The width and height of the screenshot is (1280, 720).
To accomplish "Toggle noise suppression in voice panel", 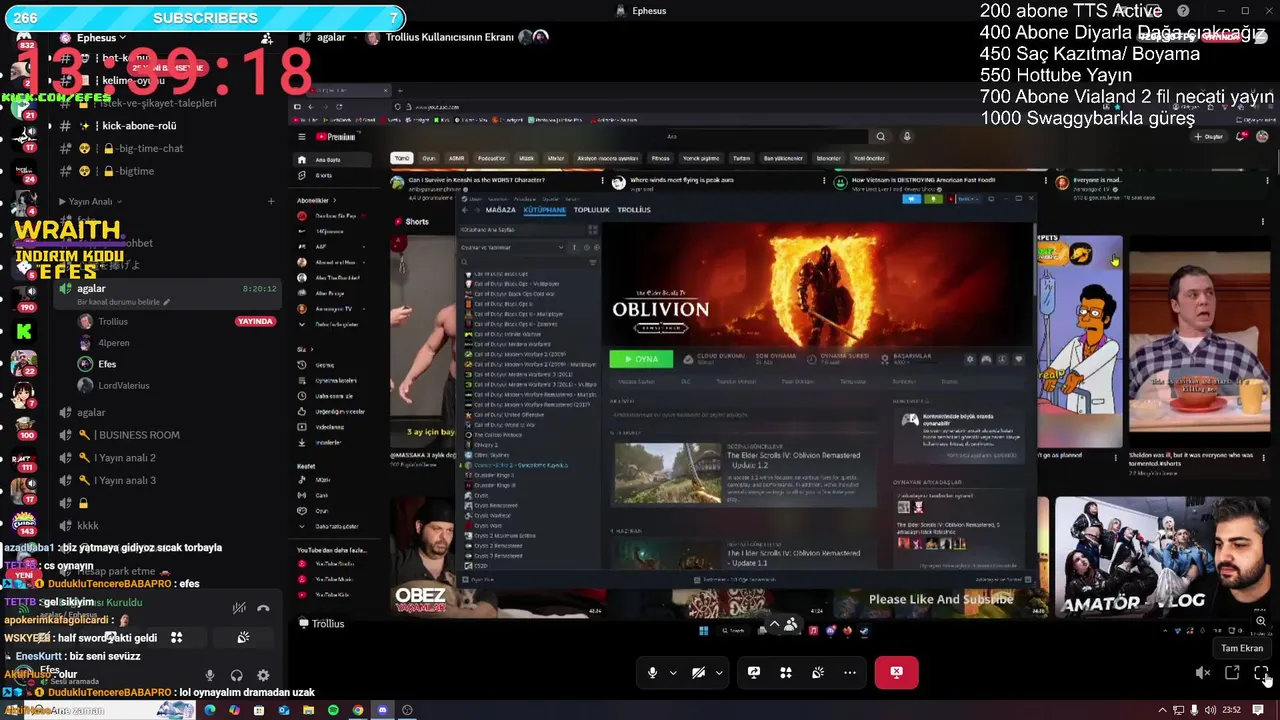I will [x=239, y=608].
